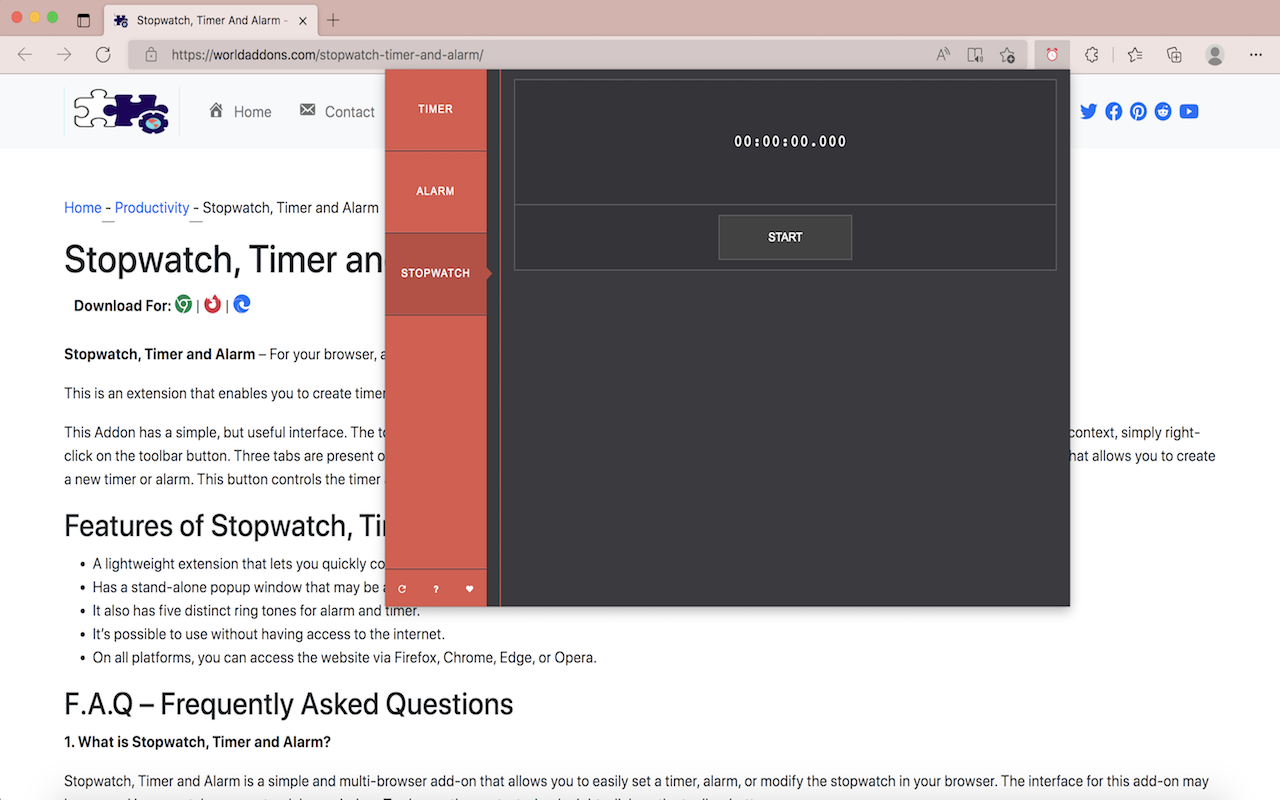Open the alarm clock extension toolbar icon

click(x=1052, y=55)
